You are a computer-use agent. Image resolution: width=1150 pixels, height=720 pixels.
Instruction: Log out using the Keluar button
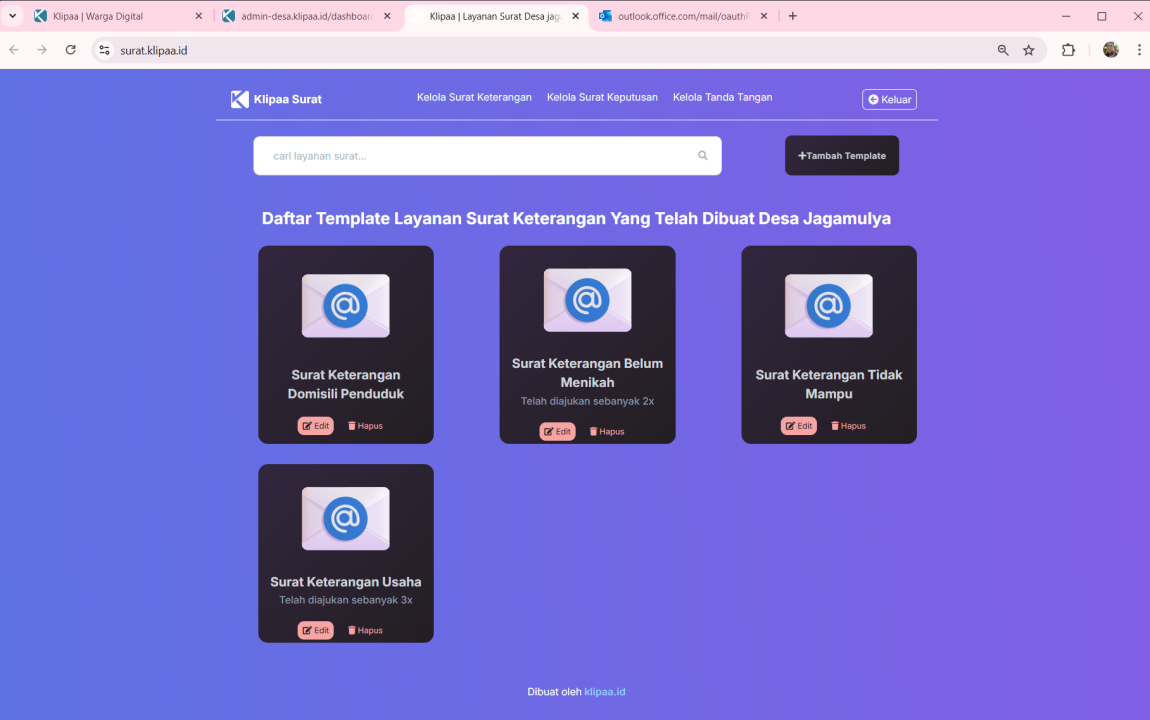click(x=889, y=100)
